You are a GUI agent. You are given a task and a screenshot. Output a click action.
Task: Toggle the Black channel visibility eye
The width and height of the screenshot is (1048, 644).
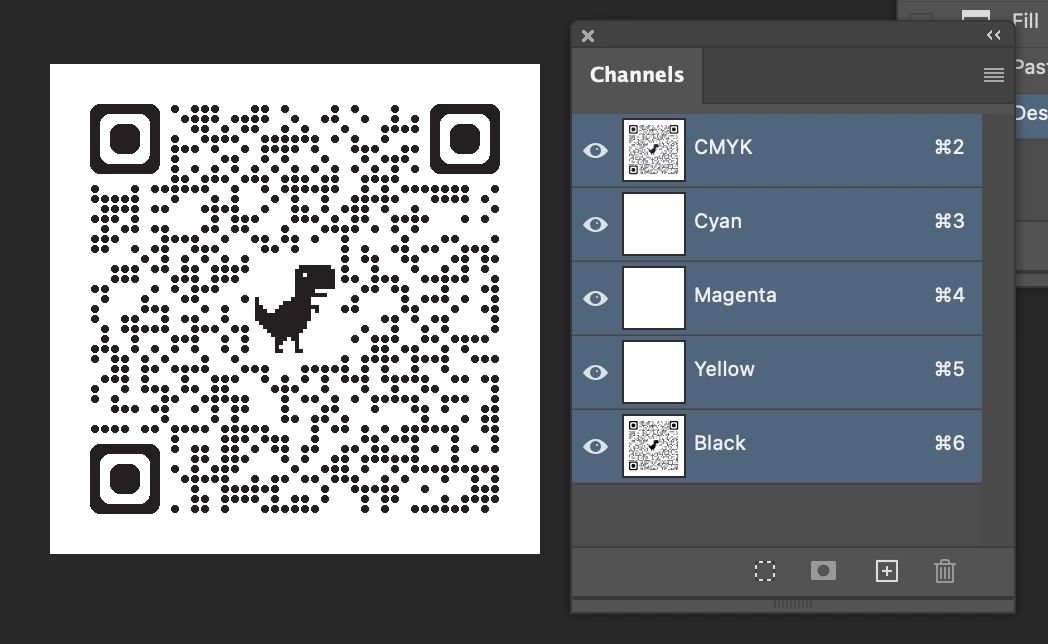595,446
